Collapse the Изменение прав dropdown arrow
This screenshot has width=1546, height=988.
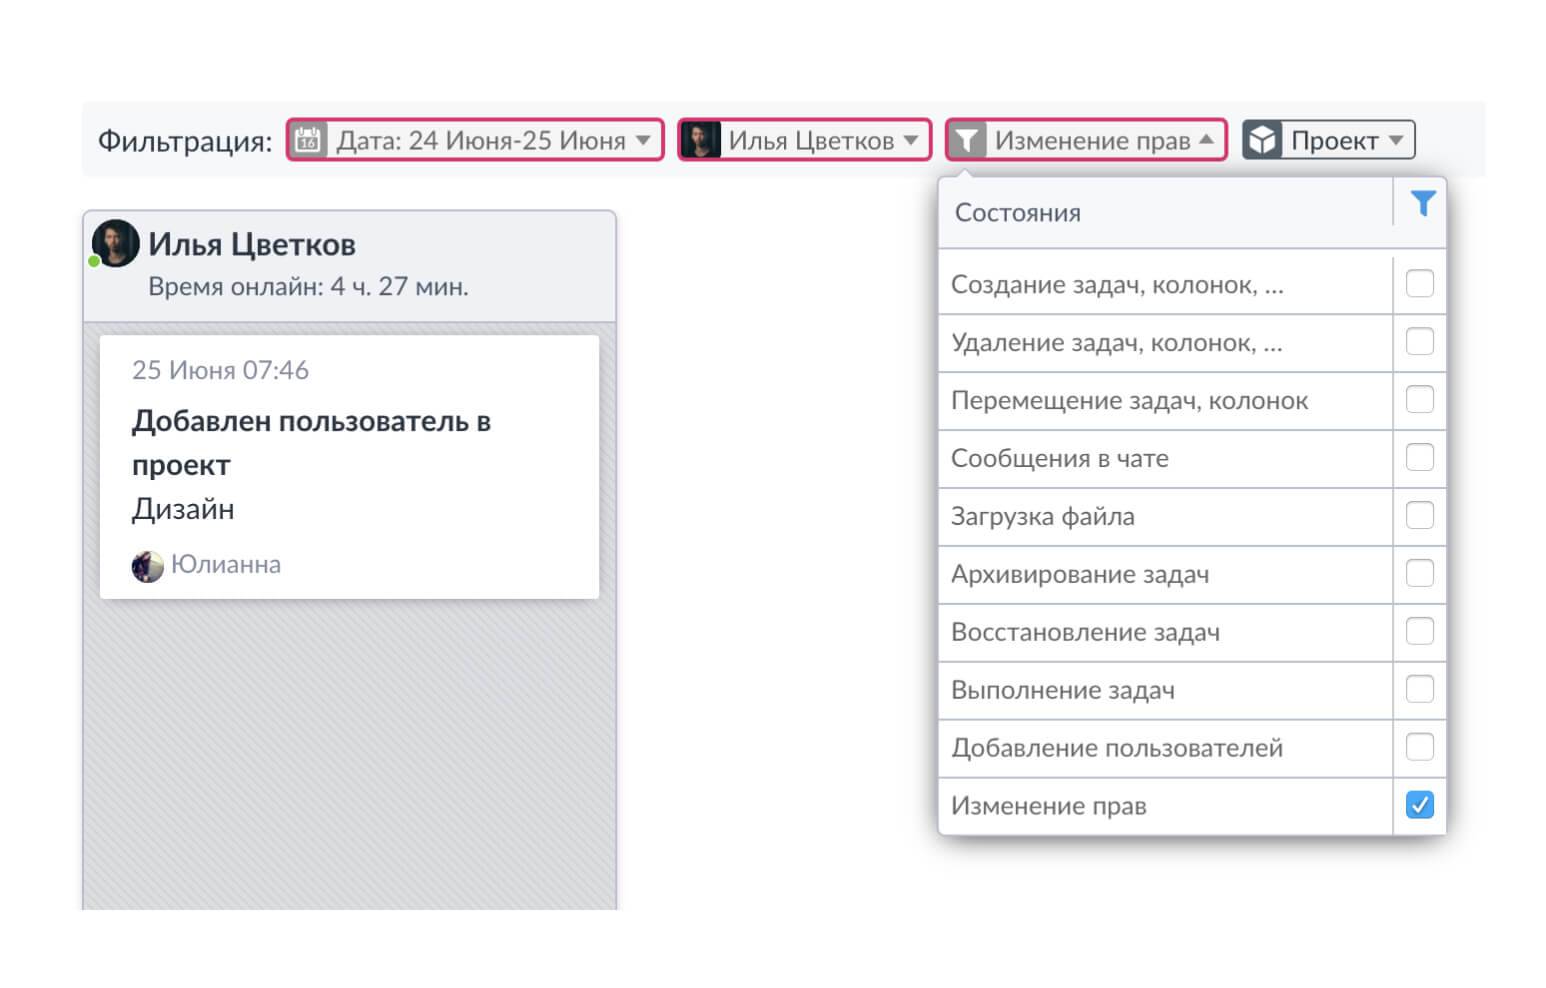pyautogui.click(x=1207, y=140)
